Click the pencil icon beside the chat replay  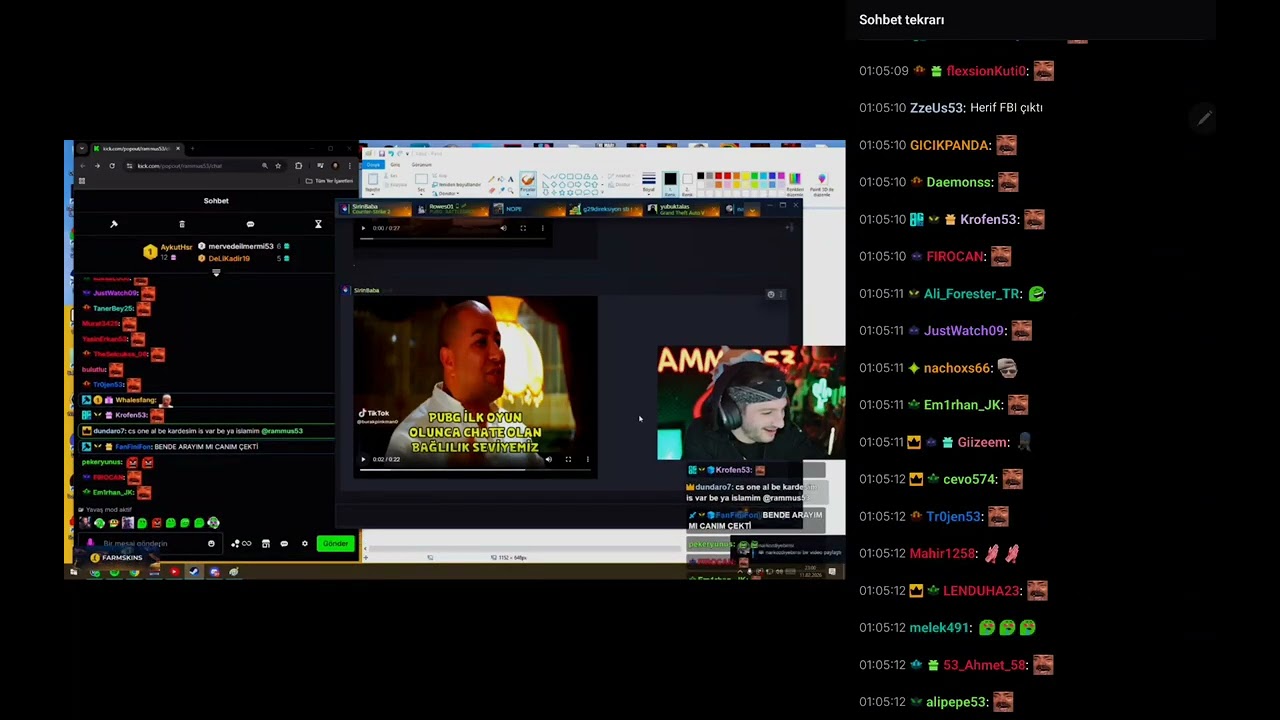pyautogui.click(x=1205, y=118)
